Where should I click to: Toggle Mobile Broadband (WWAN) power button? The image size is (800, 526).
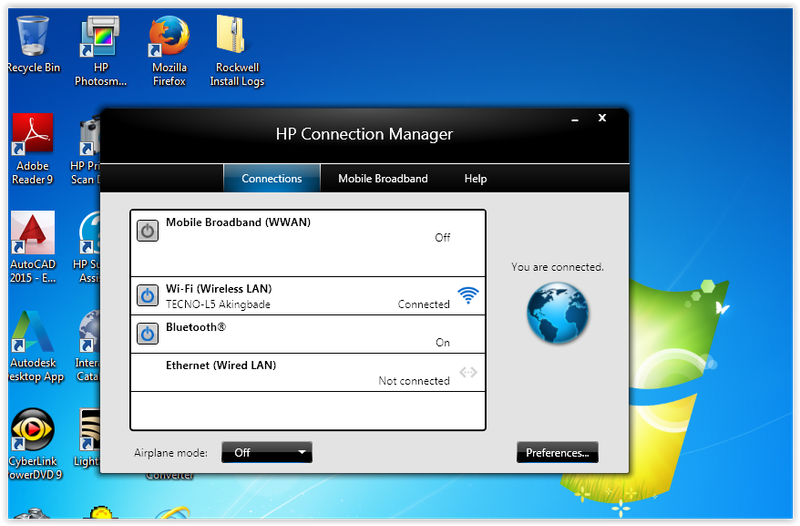pyautogui.click(x=147, y=231)
